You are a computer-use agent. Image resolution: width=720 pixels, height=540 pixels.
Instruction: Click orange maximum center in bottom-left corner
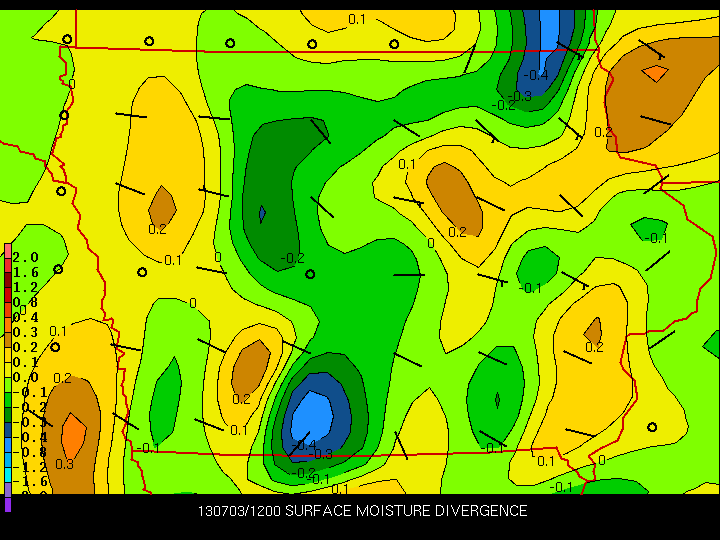click(x=72, y=435)
